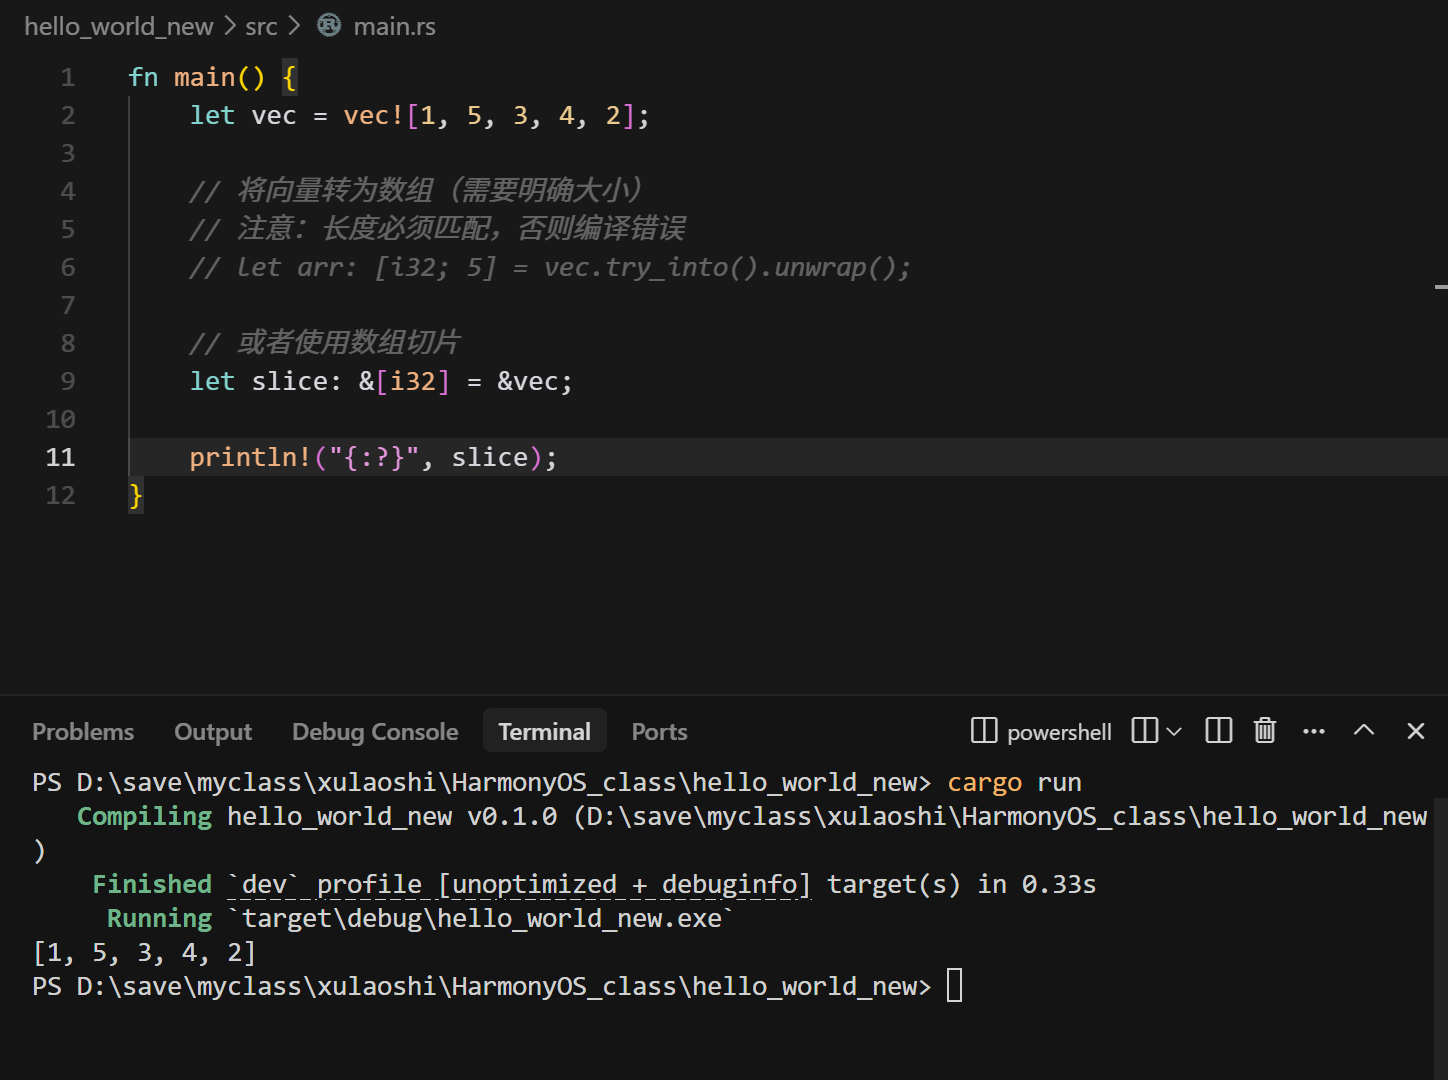1448x1080 pixels.
Task: Click line number 9 in gutter
Action: (x=68, y=381)
